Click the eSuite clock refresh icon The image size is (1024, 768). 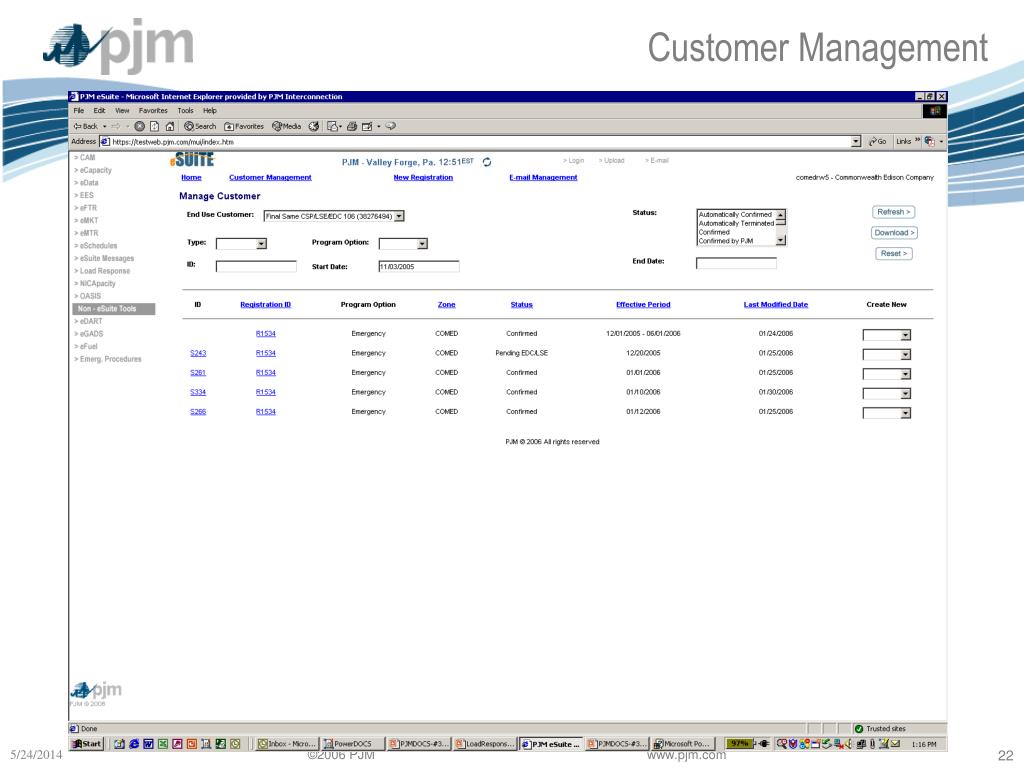[487, 162]
